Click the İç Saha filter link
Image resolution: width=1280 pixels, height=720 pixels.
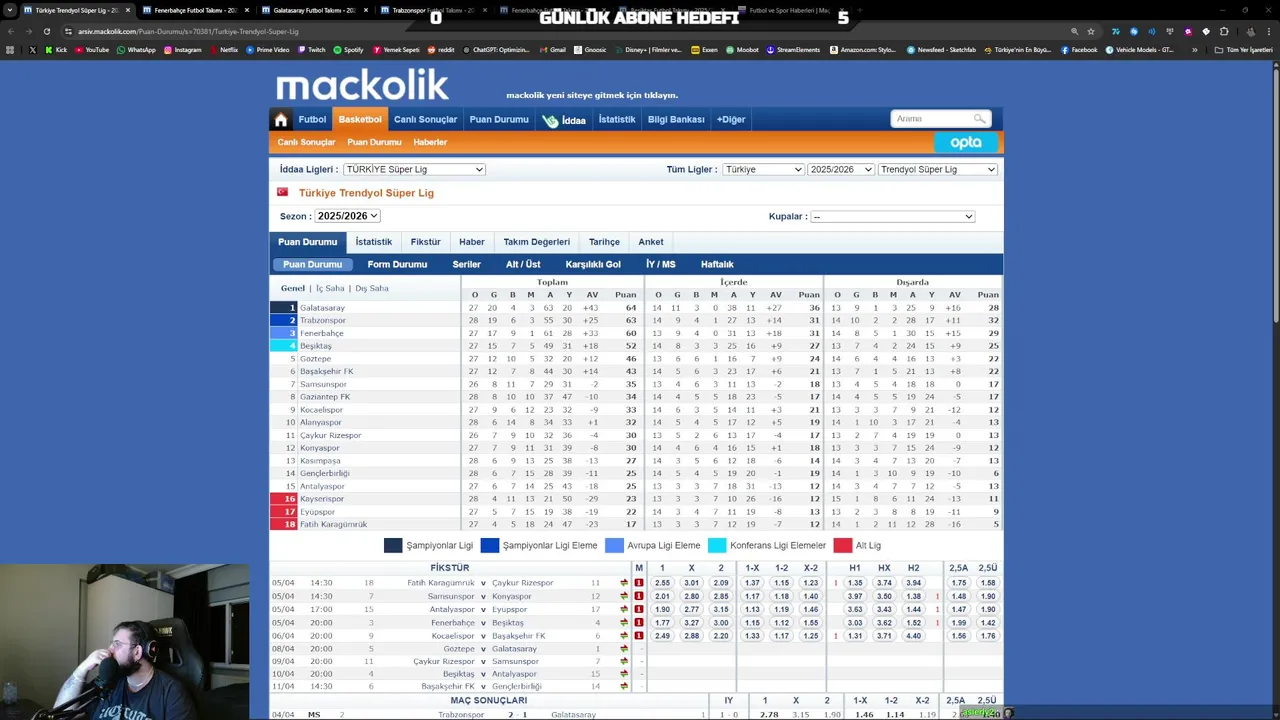[x=330, y=289]
